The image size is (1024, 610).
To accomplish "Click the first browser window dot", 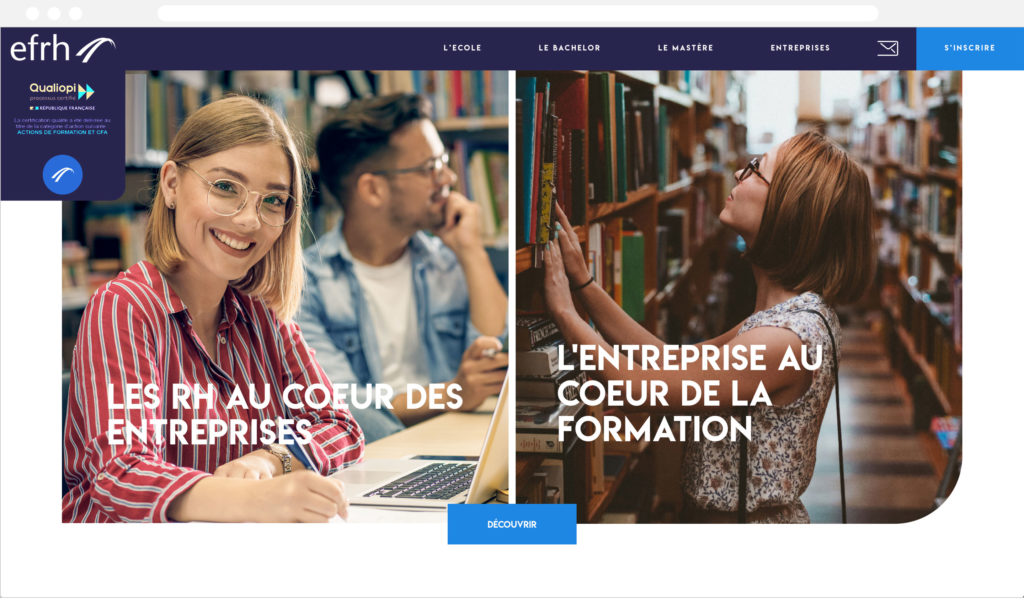I will pos(33,13).
